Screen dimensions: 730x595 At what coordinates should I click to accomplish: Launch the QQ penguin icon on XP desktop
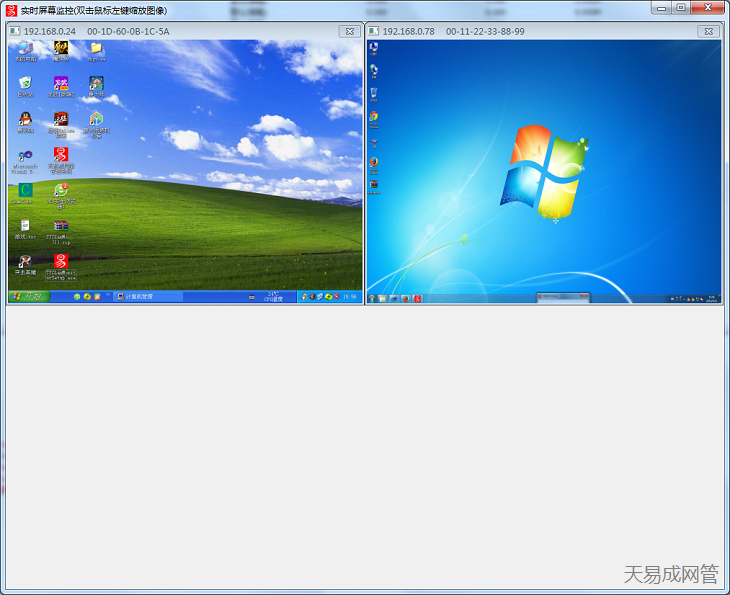pos(25,120)
